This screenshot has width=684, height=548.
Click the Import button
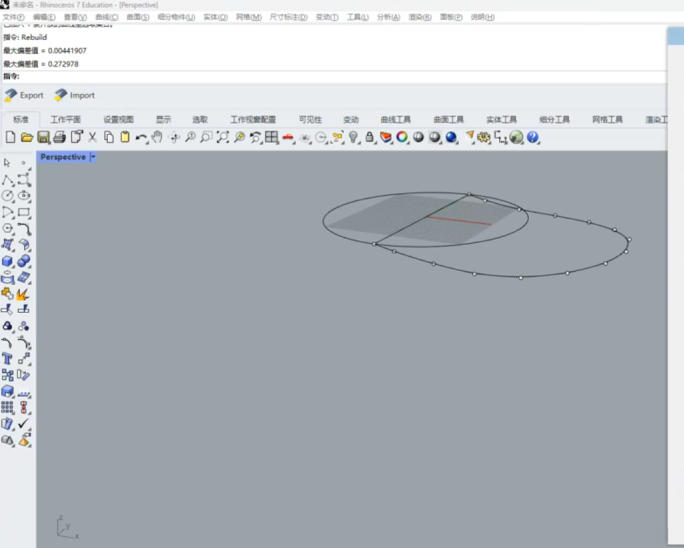point(74,95)
